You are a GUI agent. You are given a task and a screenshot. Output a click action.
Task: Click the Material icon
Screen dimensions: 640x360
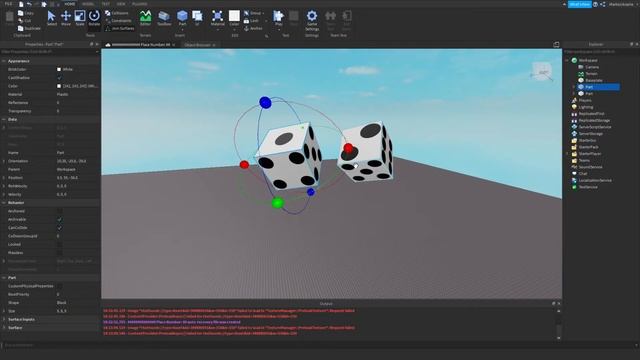218,16
